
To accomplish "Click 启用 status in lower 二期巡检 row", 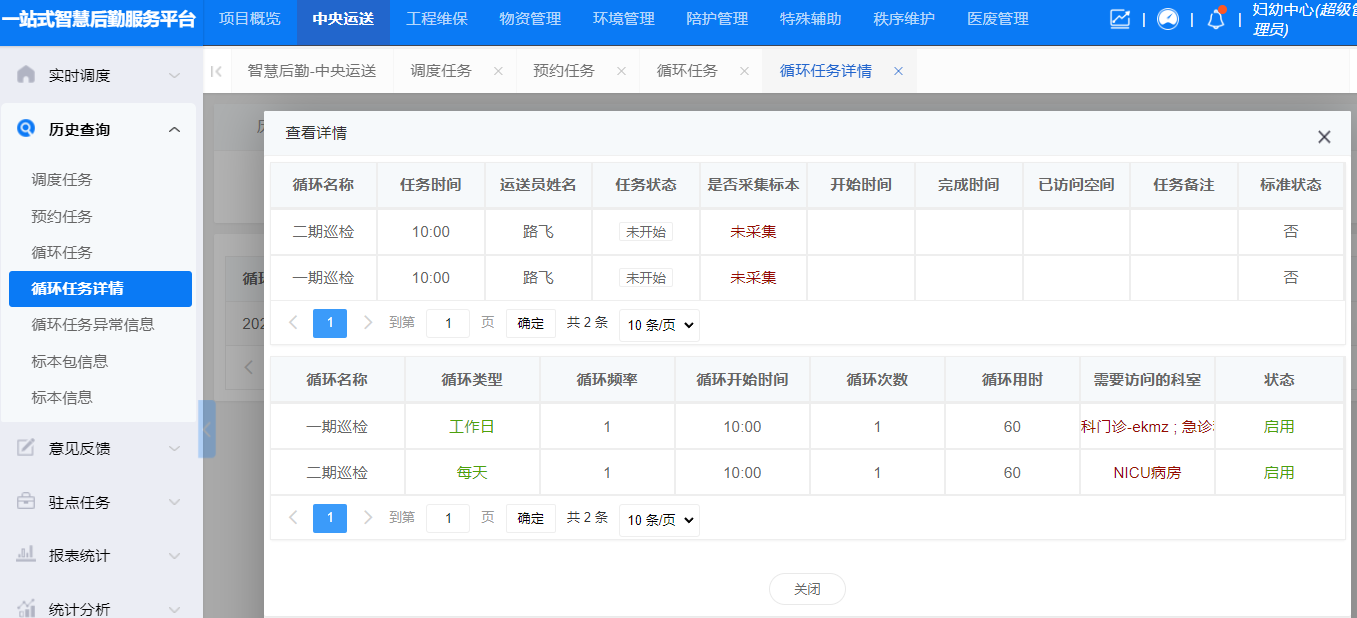I will click(1279, 473).
